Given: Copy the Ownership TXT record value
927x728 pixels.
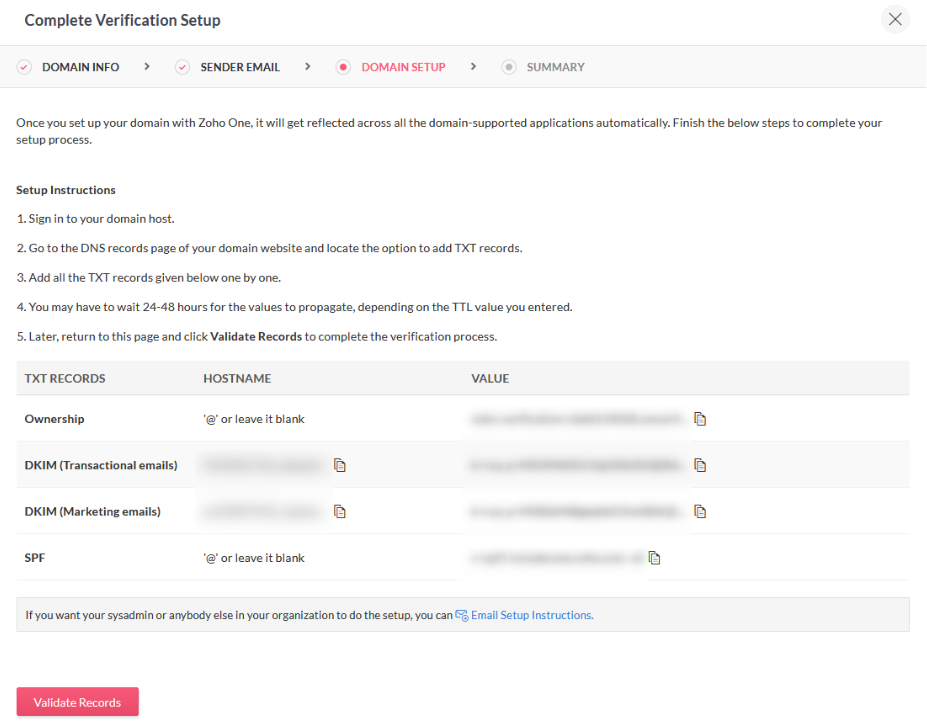Looking at the screenshot, I should 700,419.
